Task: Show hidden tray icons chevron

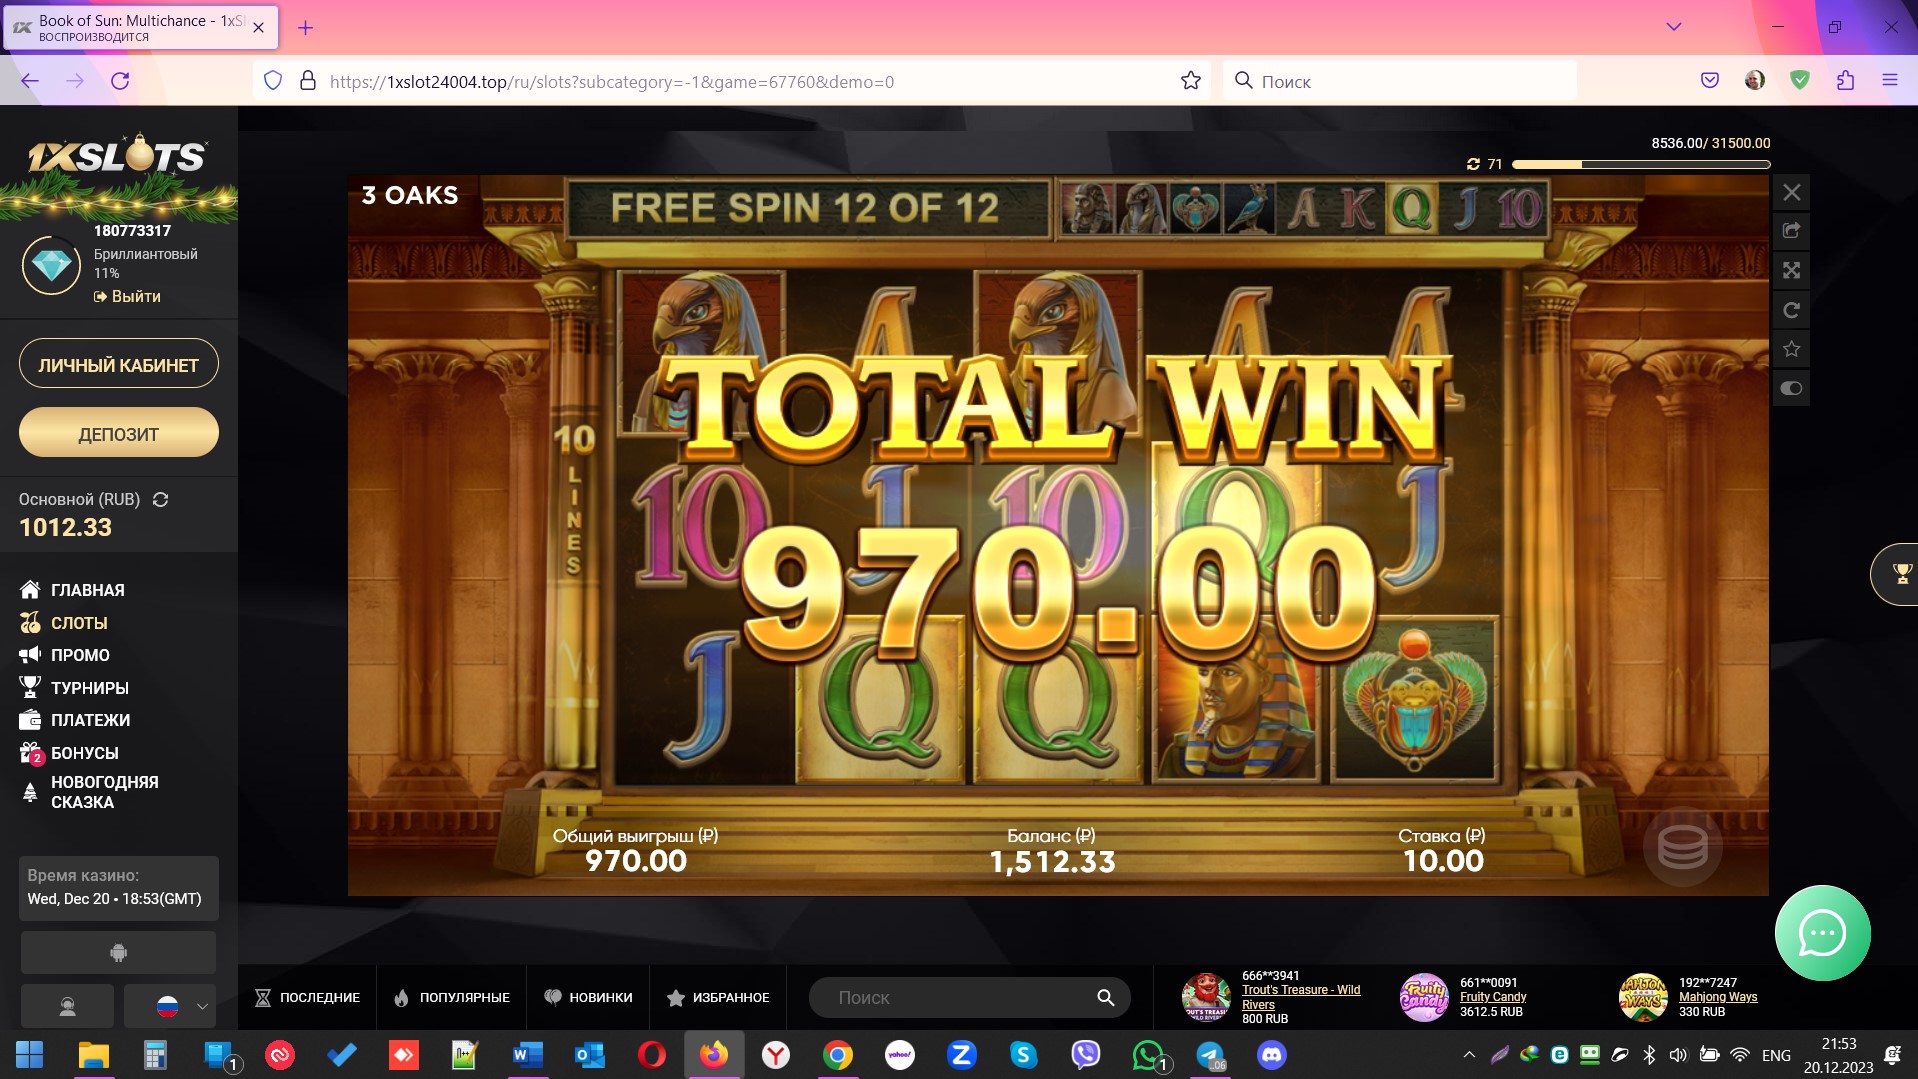Action: click(x=1469, y=1055)
